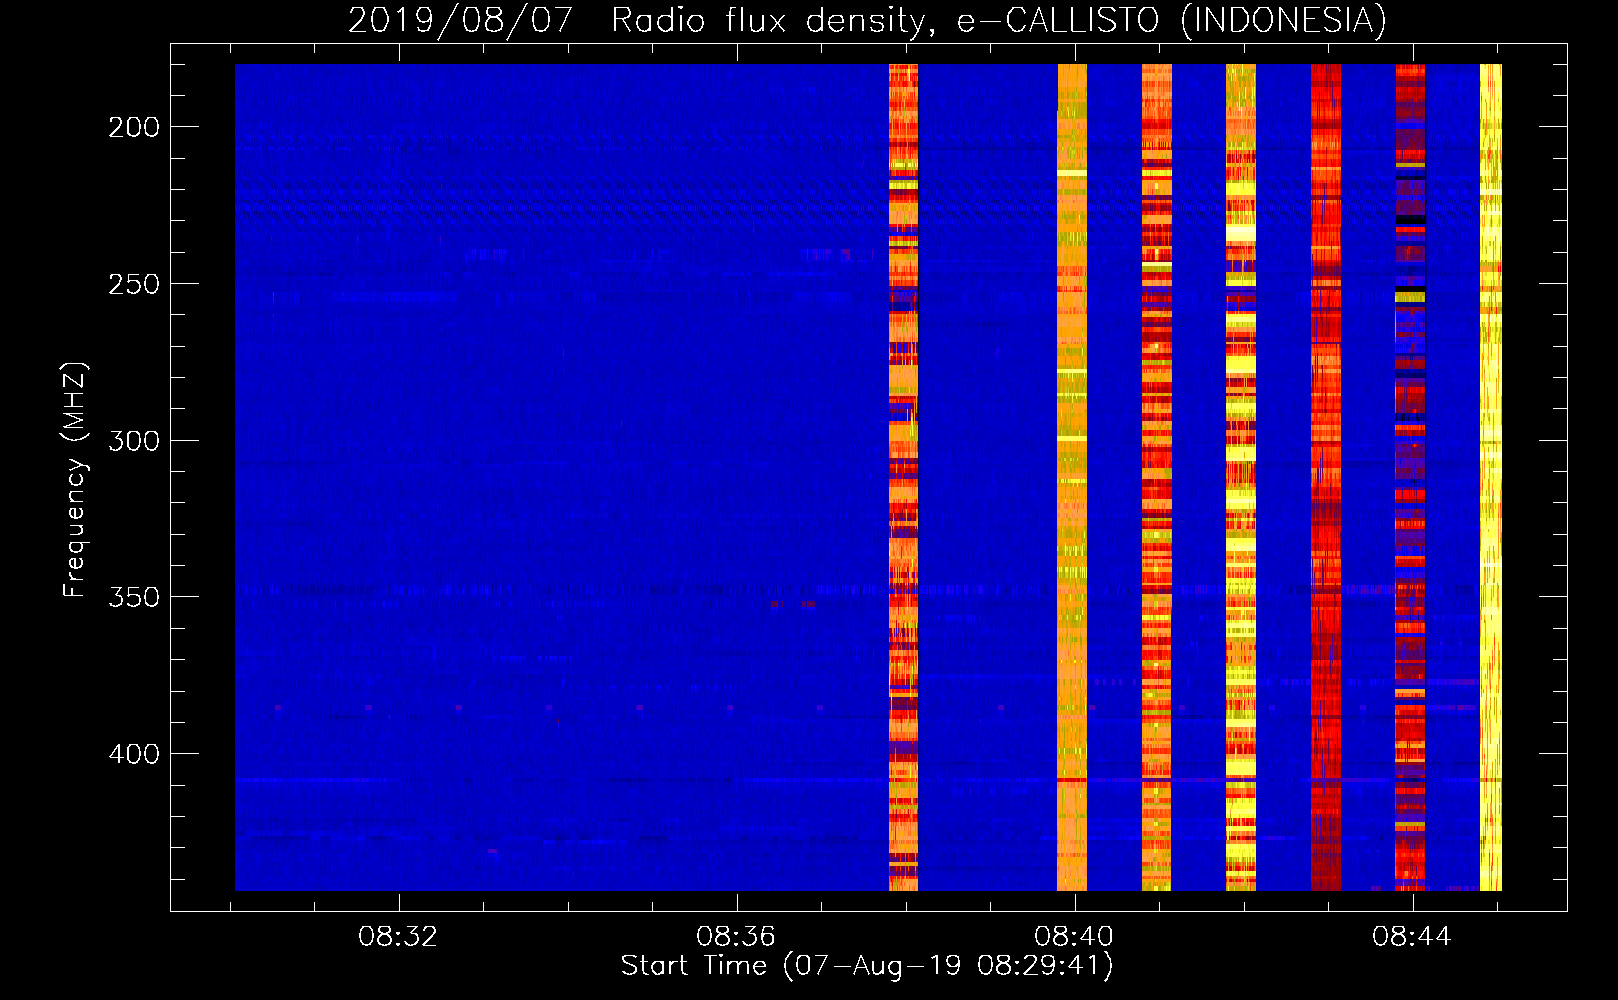Click the plot title mentioning e-CALLISTO (INDONESIA)

(x=867, y=20)
